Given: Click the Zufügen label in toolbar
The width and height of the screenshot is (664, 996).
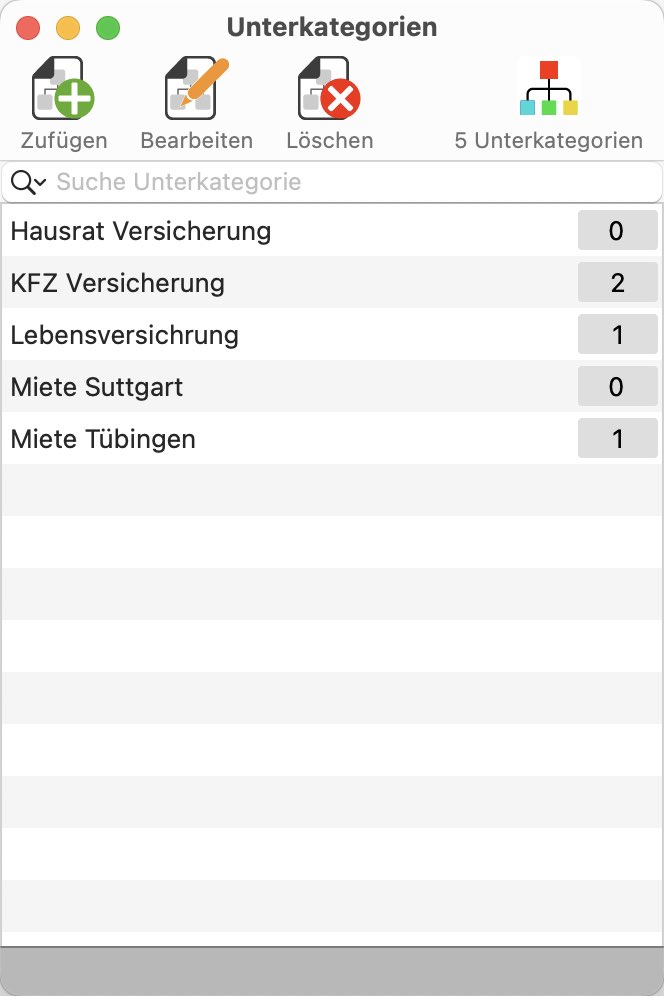Looking at the screenshot, I should click(64, 140).
